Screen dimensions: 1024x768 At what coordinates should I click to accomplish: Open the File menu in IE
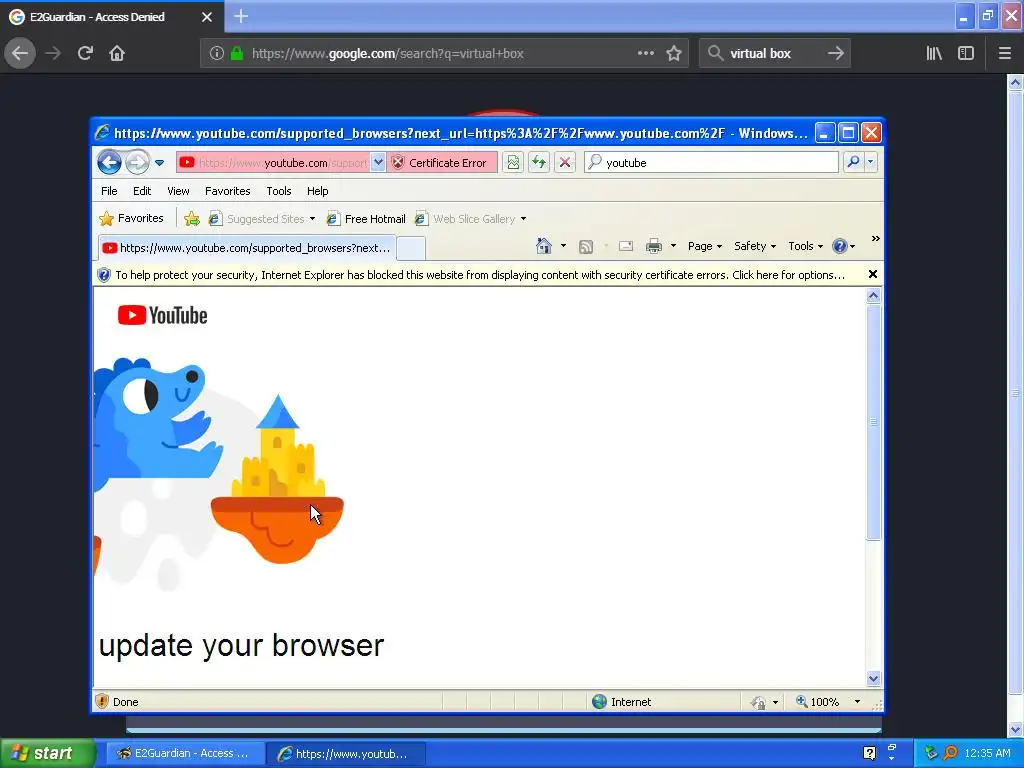tap(109, 191)
